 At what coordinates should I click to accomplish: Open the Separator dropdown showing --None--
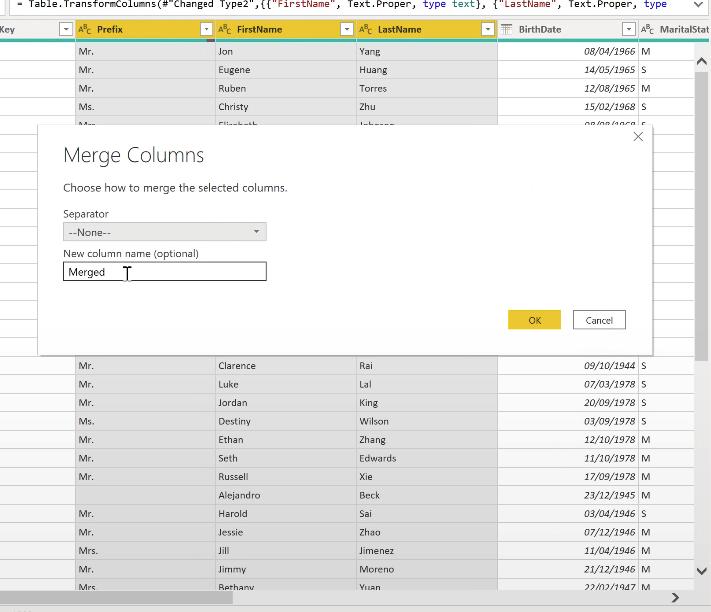(x=165, y=232)
